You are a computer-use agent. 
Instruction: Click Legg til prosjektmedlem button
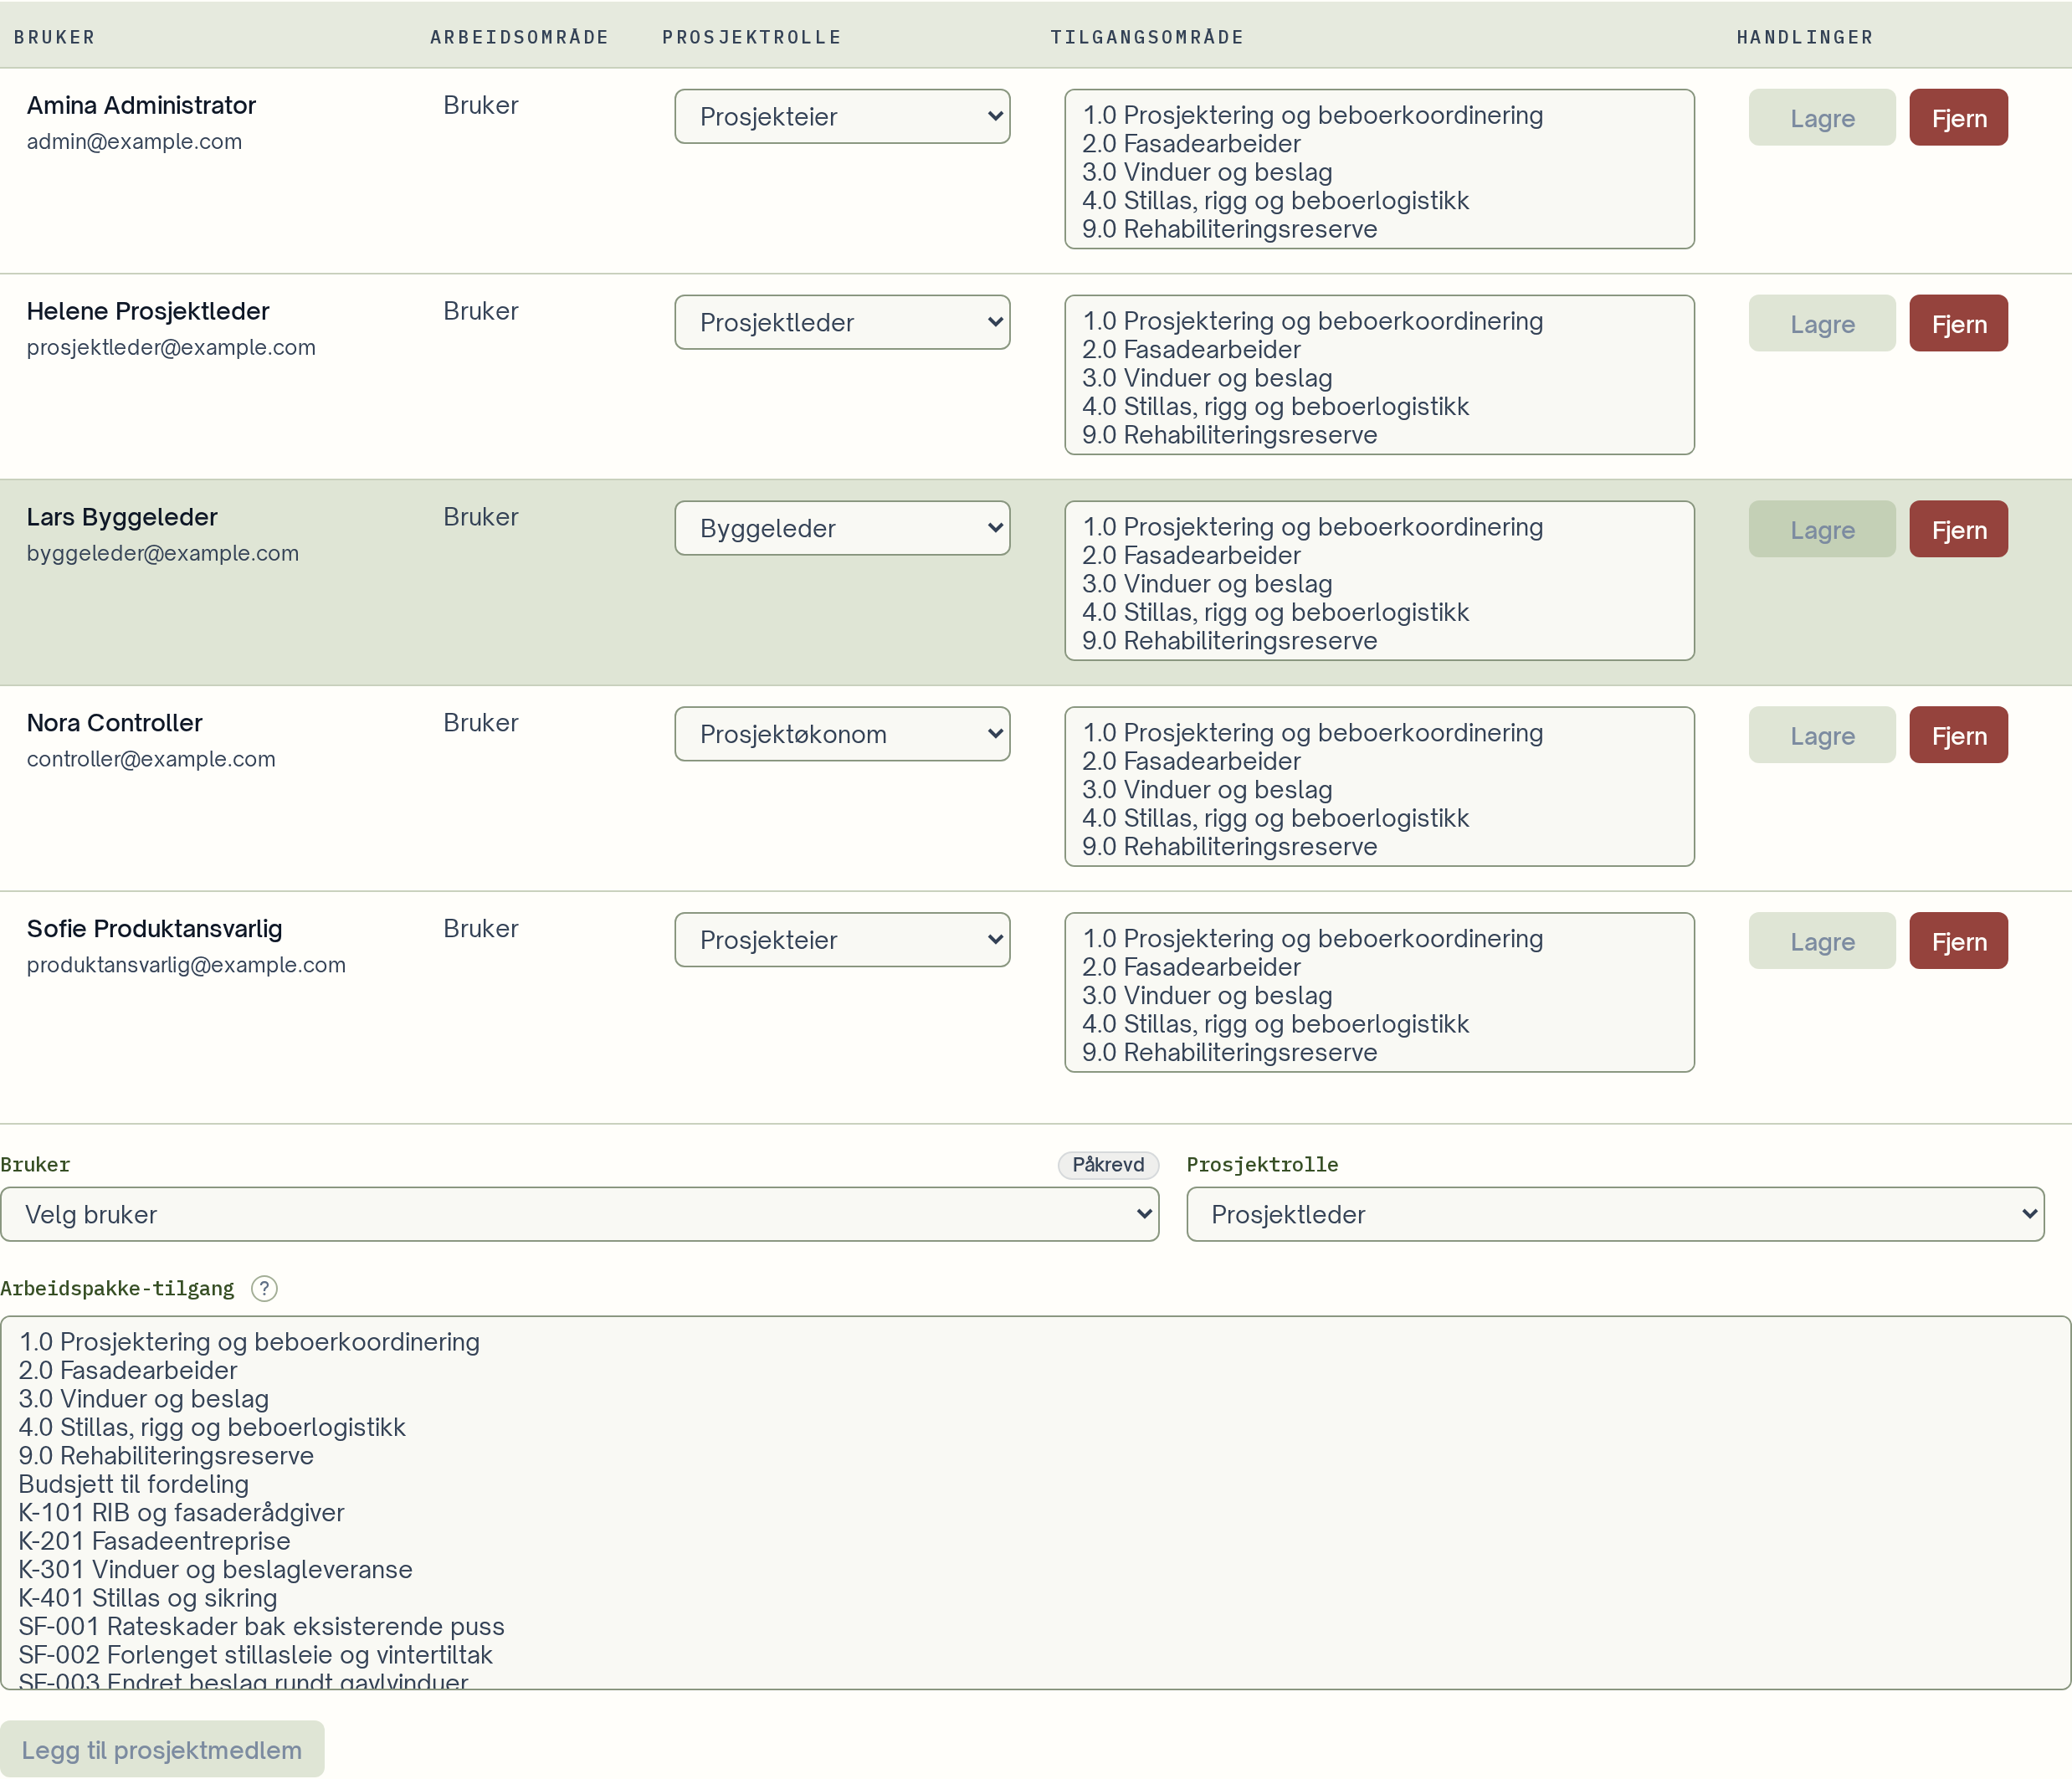point(162,1750)
